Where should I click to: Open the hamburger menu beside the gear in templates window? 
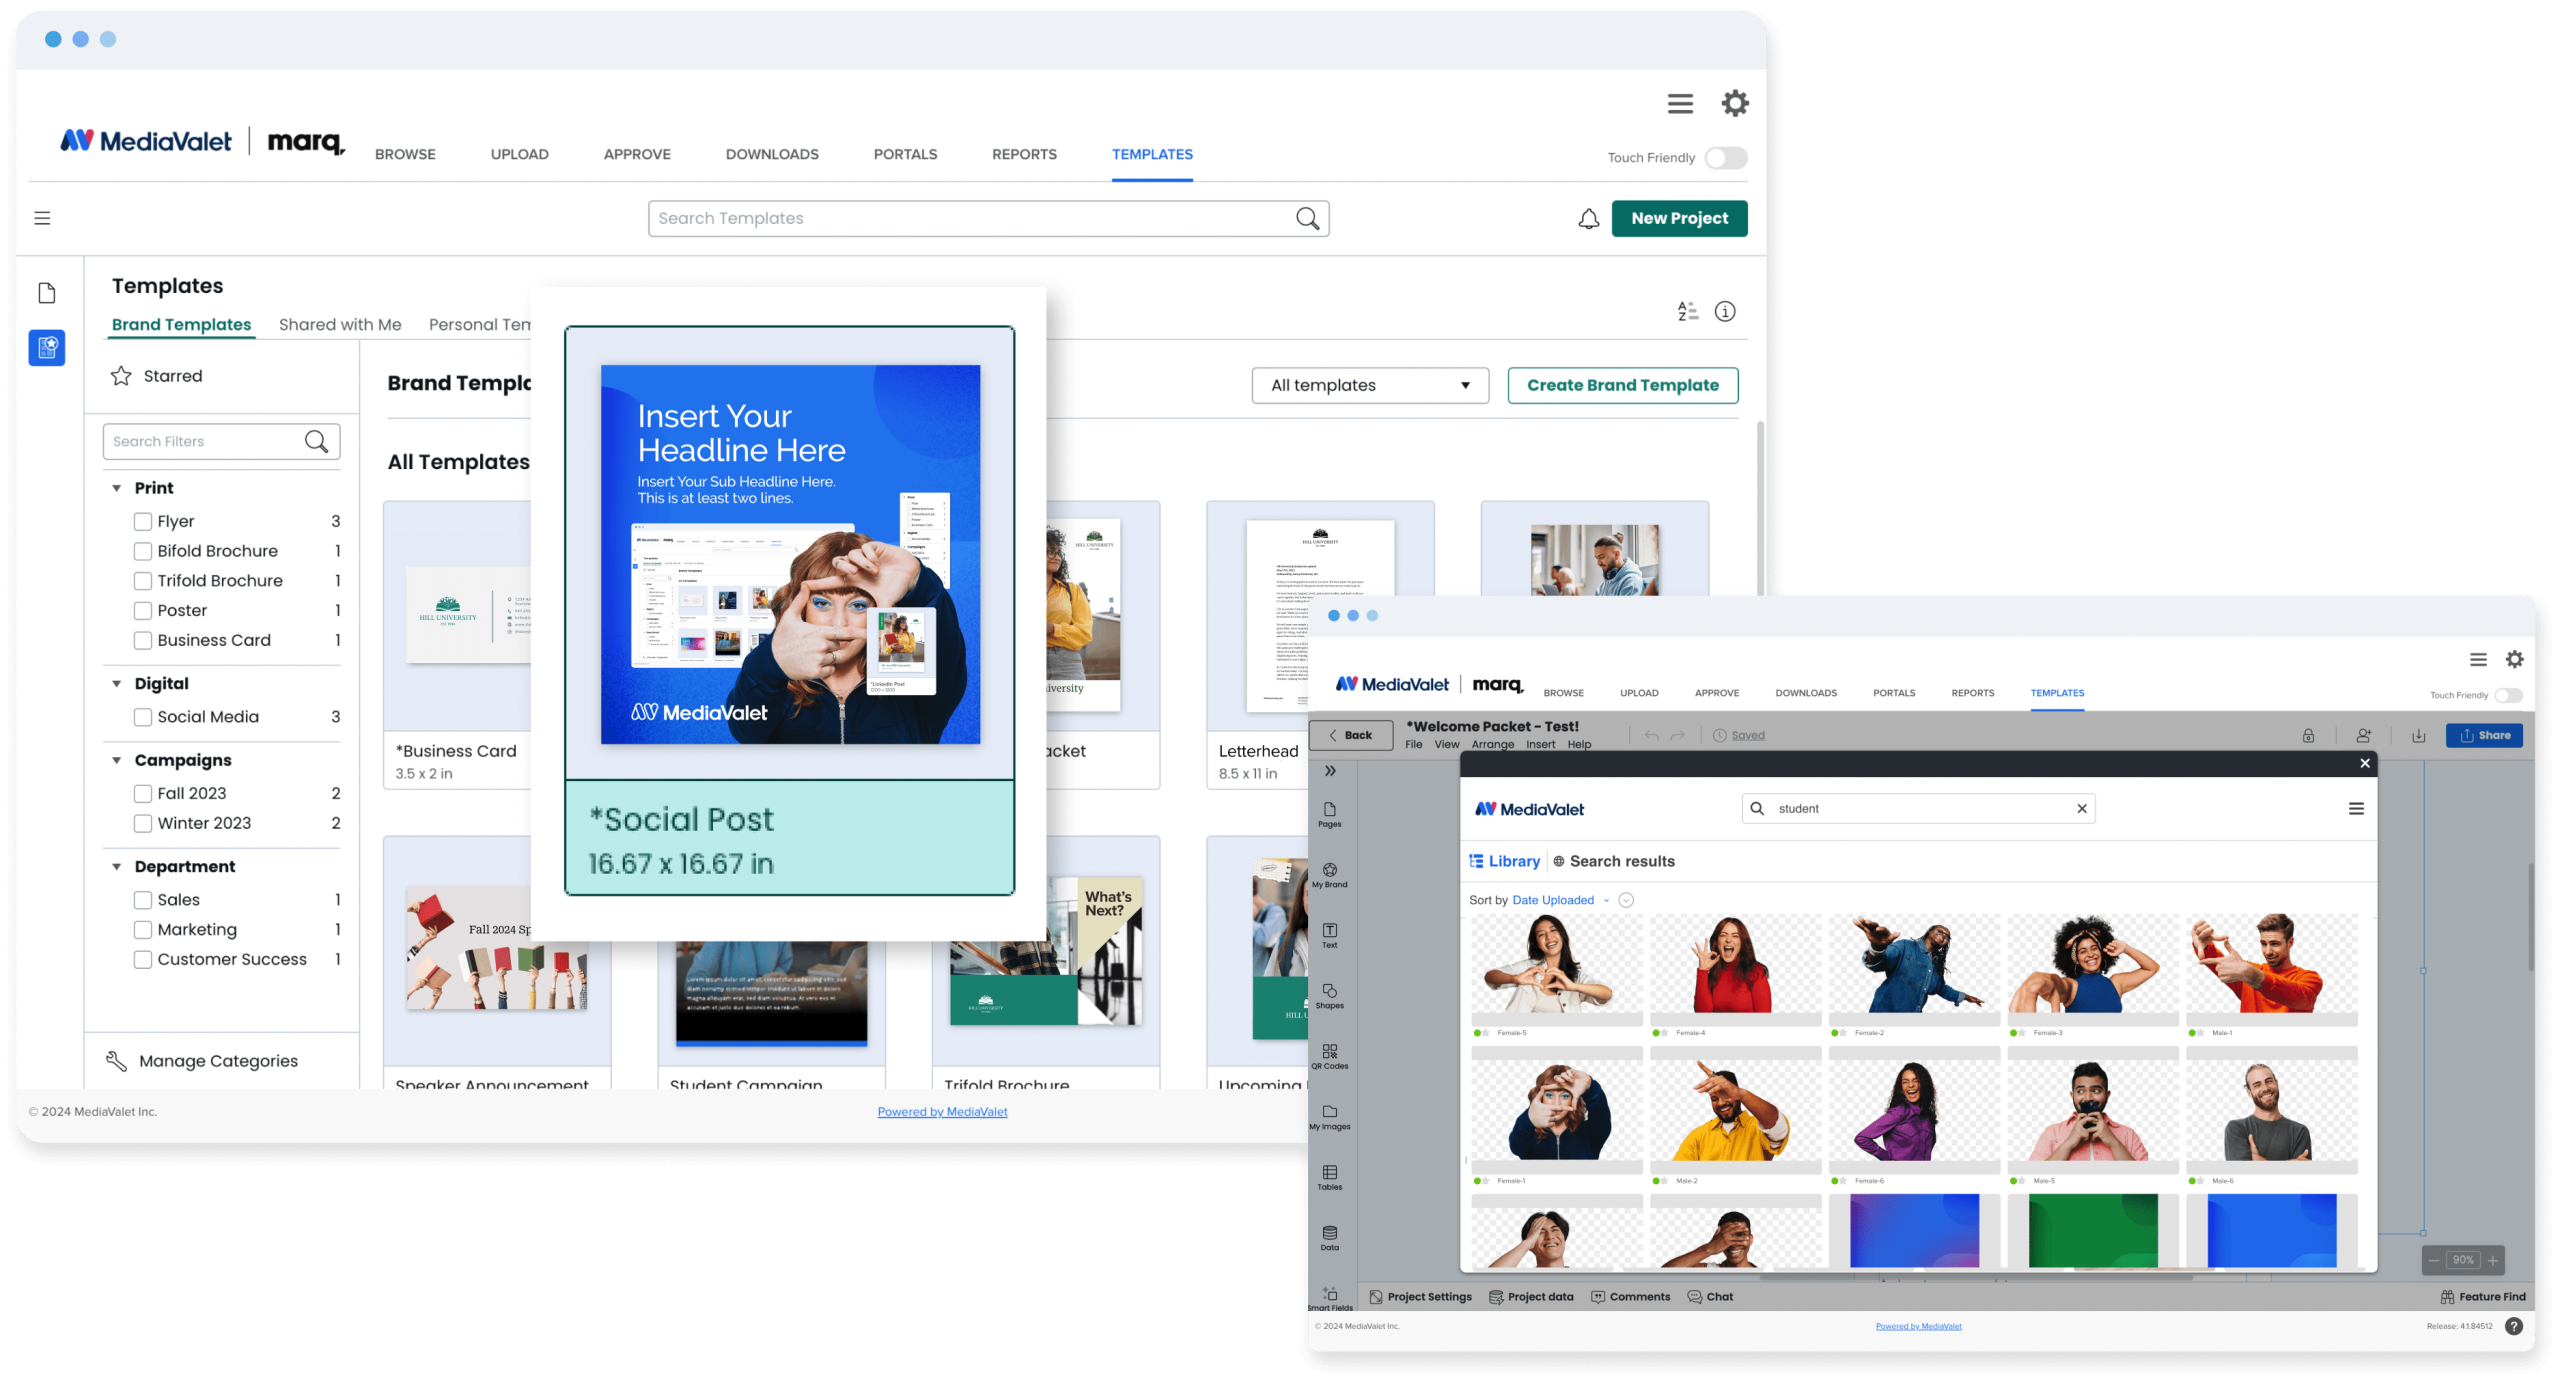pos(1680,103)
